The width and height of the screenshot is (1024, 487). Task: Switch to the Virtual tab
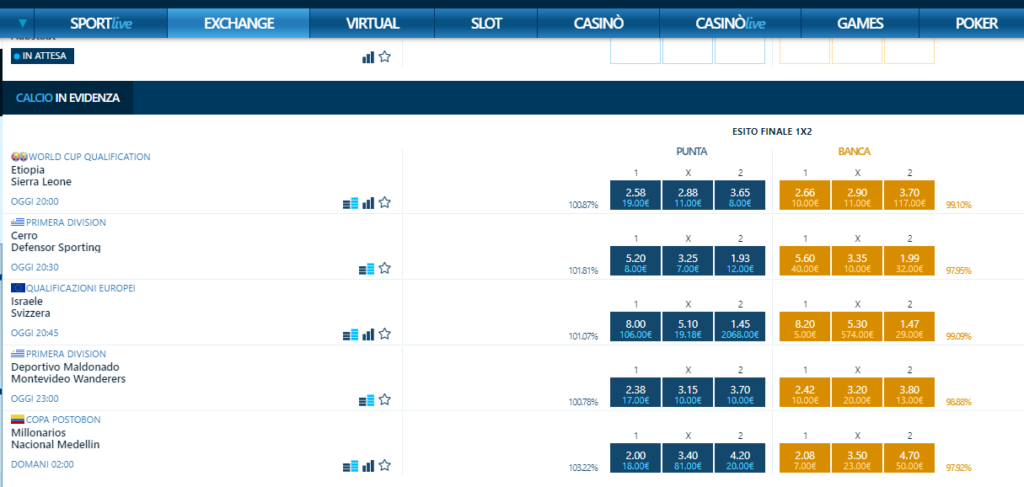click(372, 23)
